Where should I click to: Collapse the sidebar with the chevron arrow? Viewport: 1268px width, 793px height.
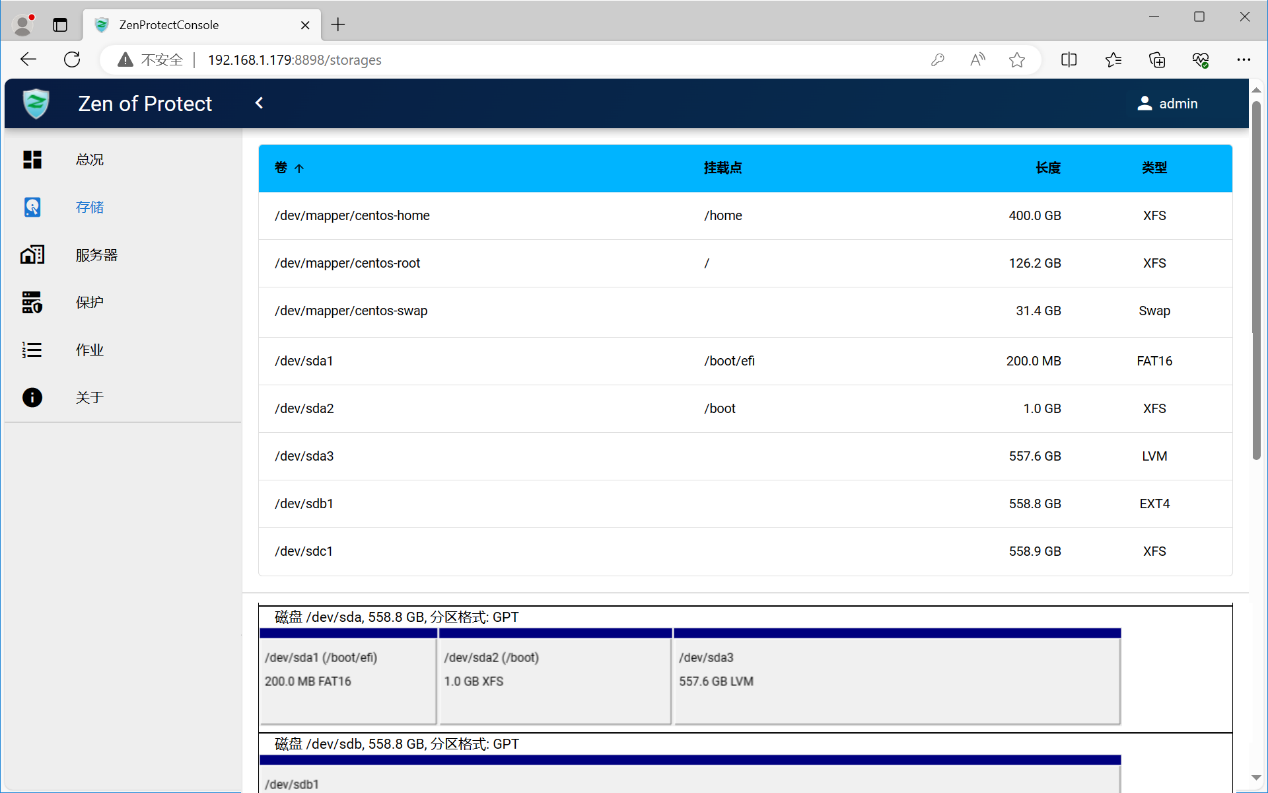(x=259, y=103)
